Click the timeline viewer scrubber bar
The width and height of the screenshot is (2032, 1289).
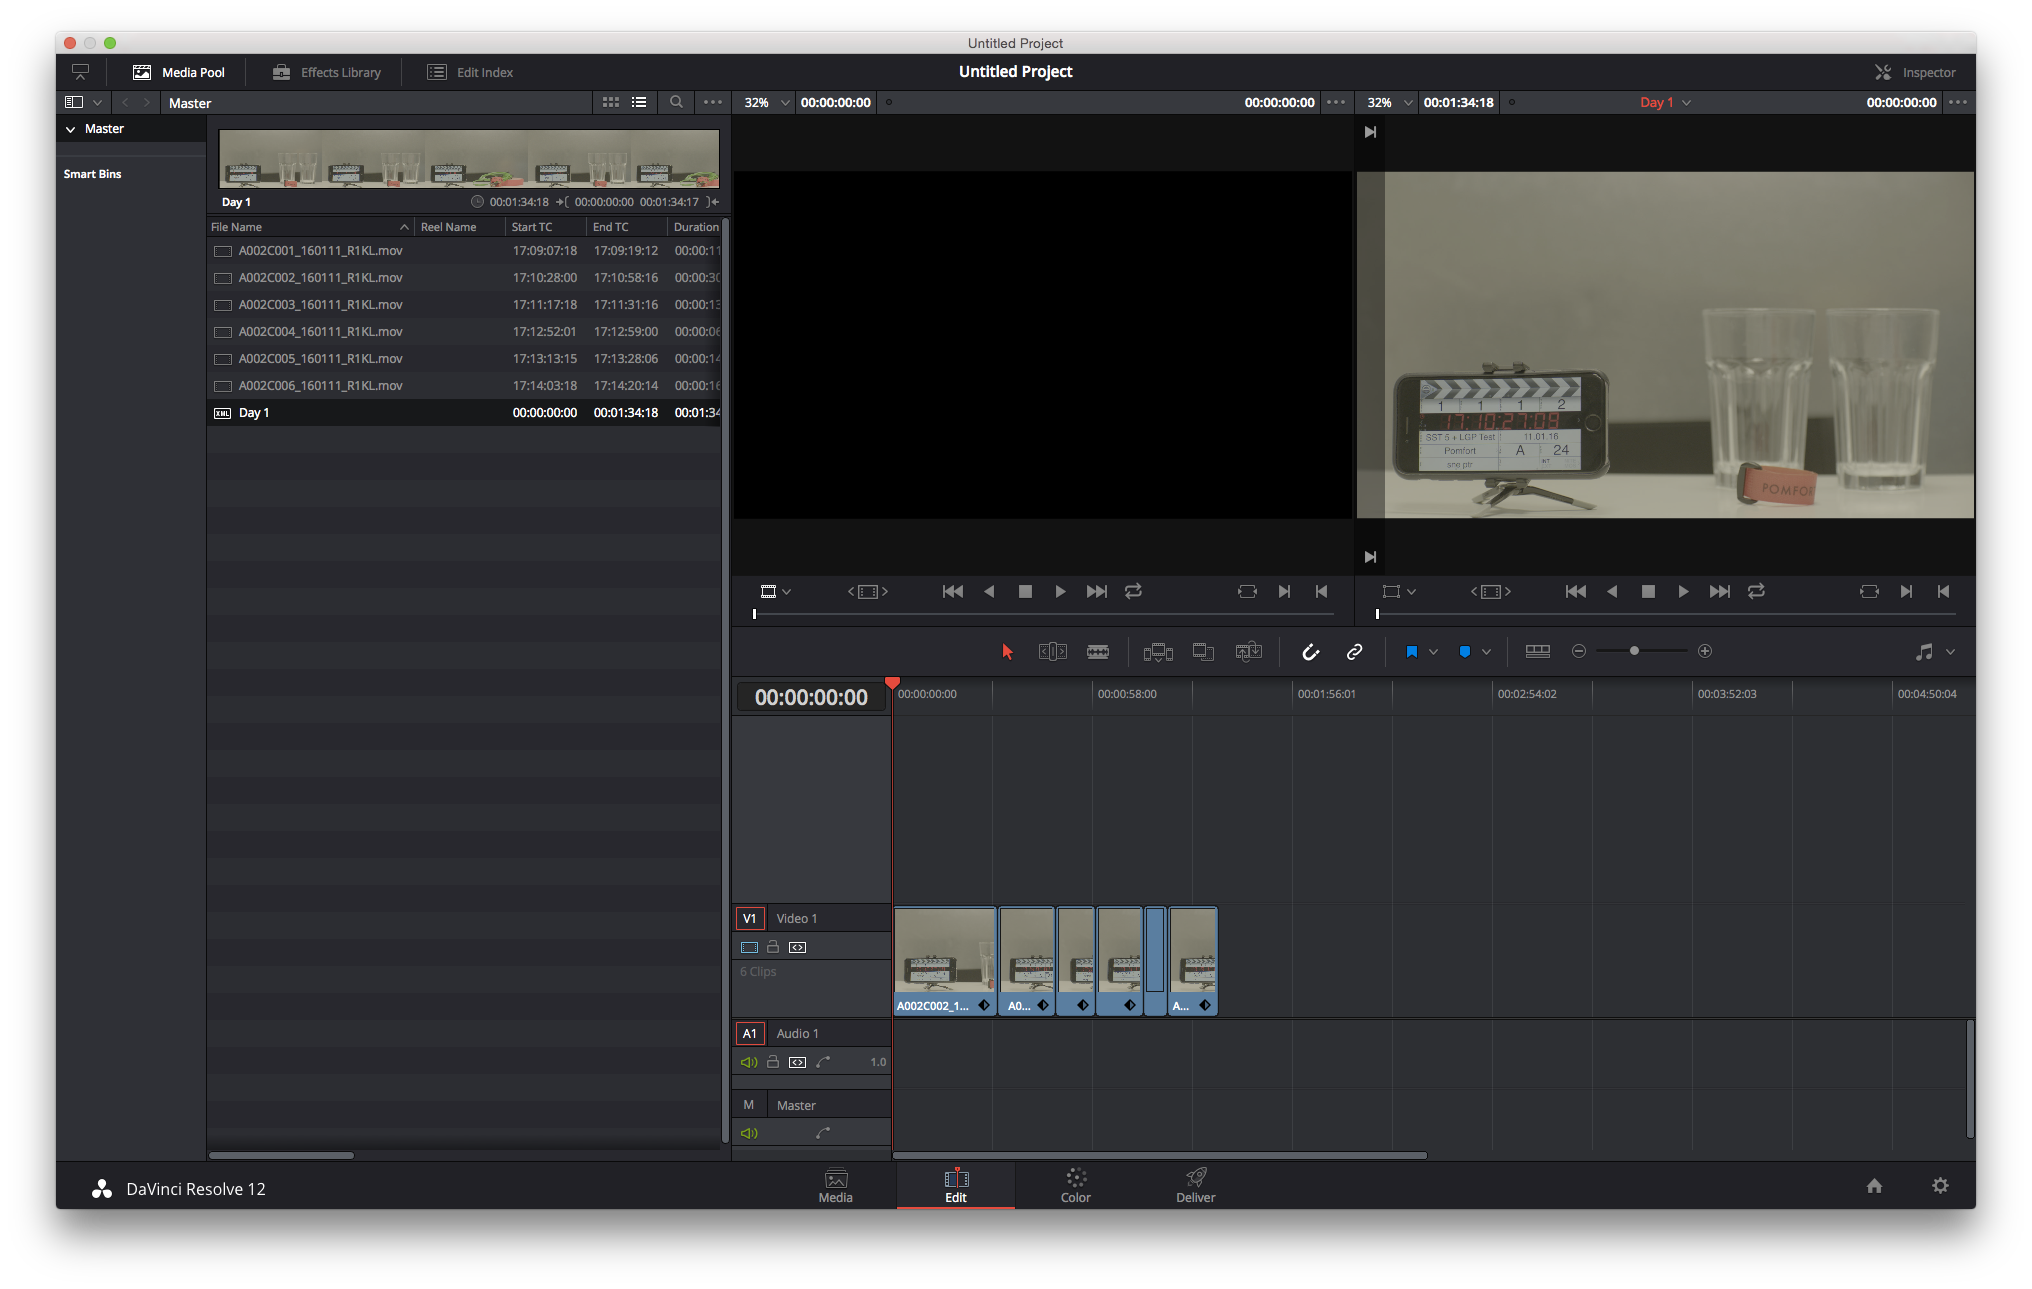click(x=1665, y=614)
